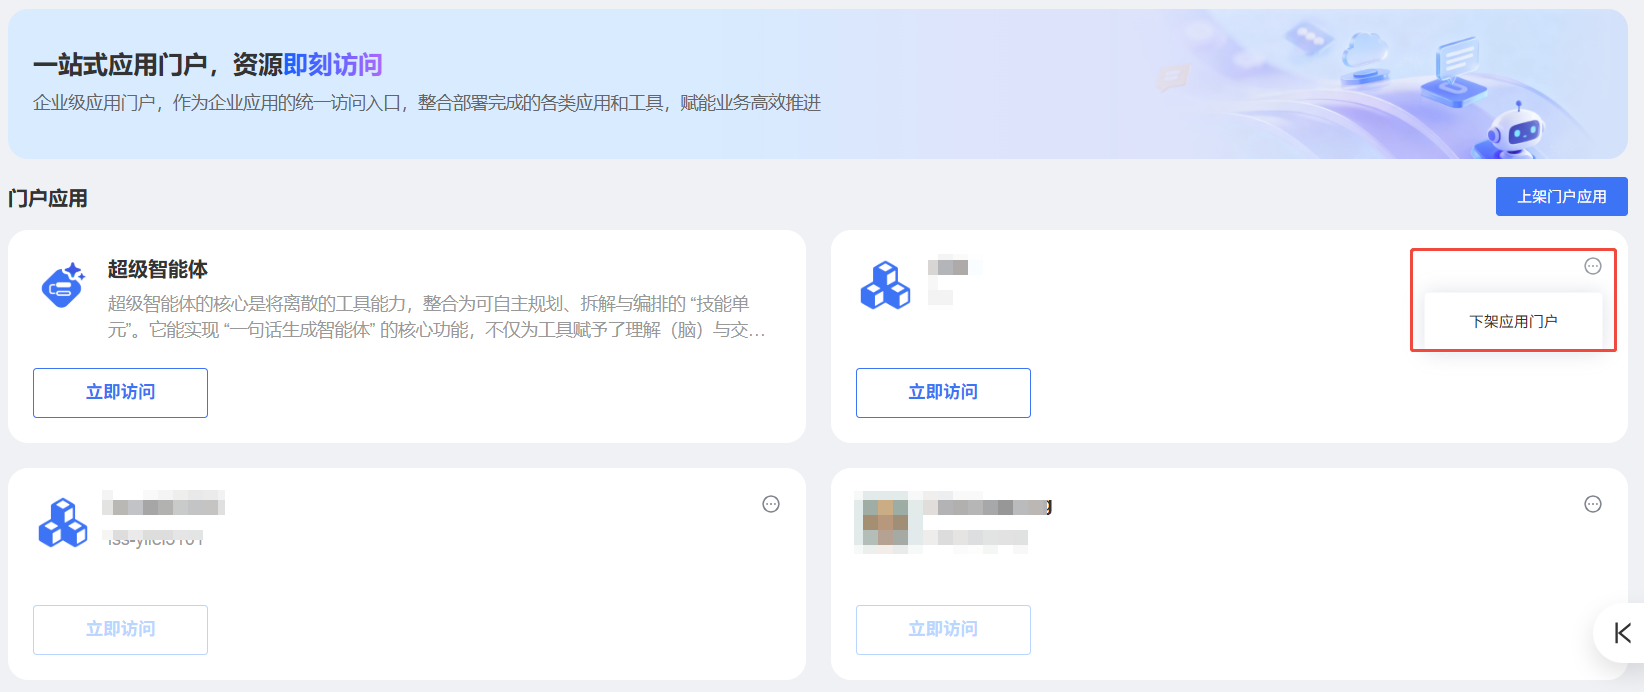
Task: Click the 超级智能体 app icon
Action: point(63,285)
